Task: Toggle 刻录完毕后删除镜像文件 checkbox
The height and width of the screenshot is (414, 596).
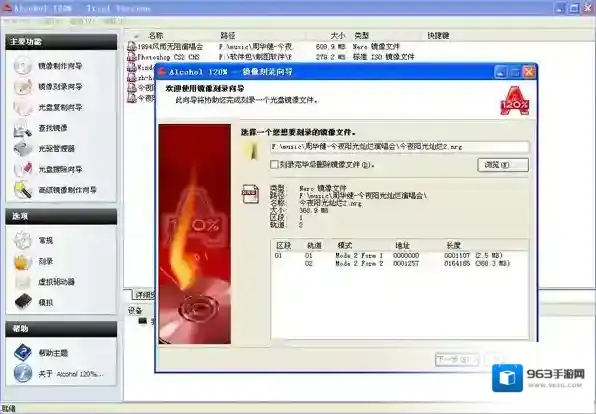Action: pyautogui.click(x=274, y=165)
